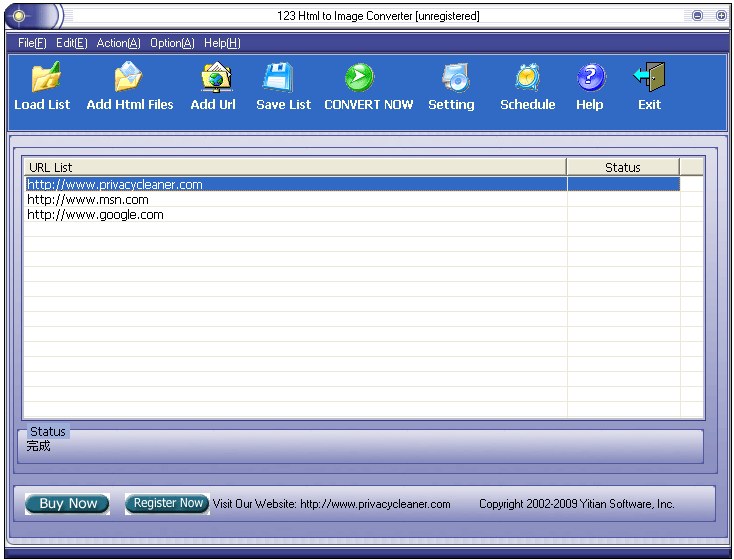The width and height of the screenshot is (734, 560).
Task: Click the Add Url icon
Action: point(213,79)
